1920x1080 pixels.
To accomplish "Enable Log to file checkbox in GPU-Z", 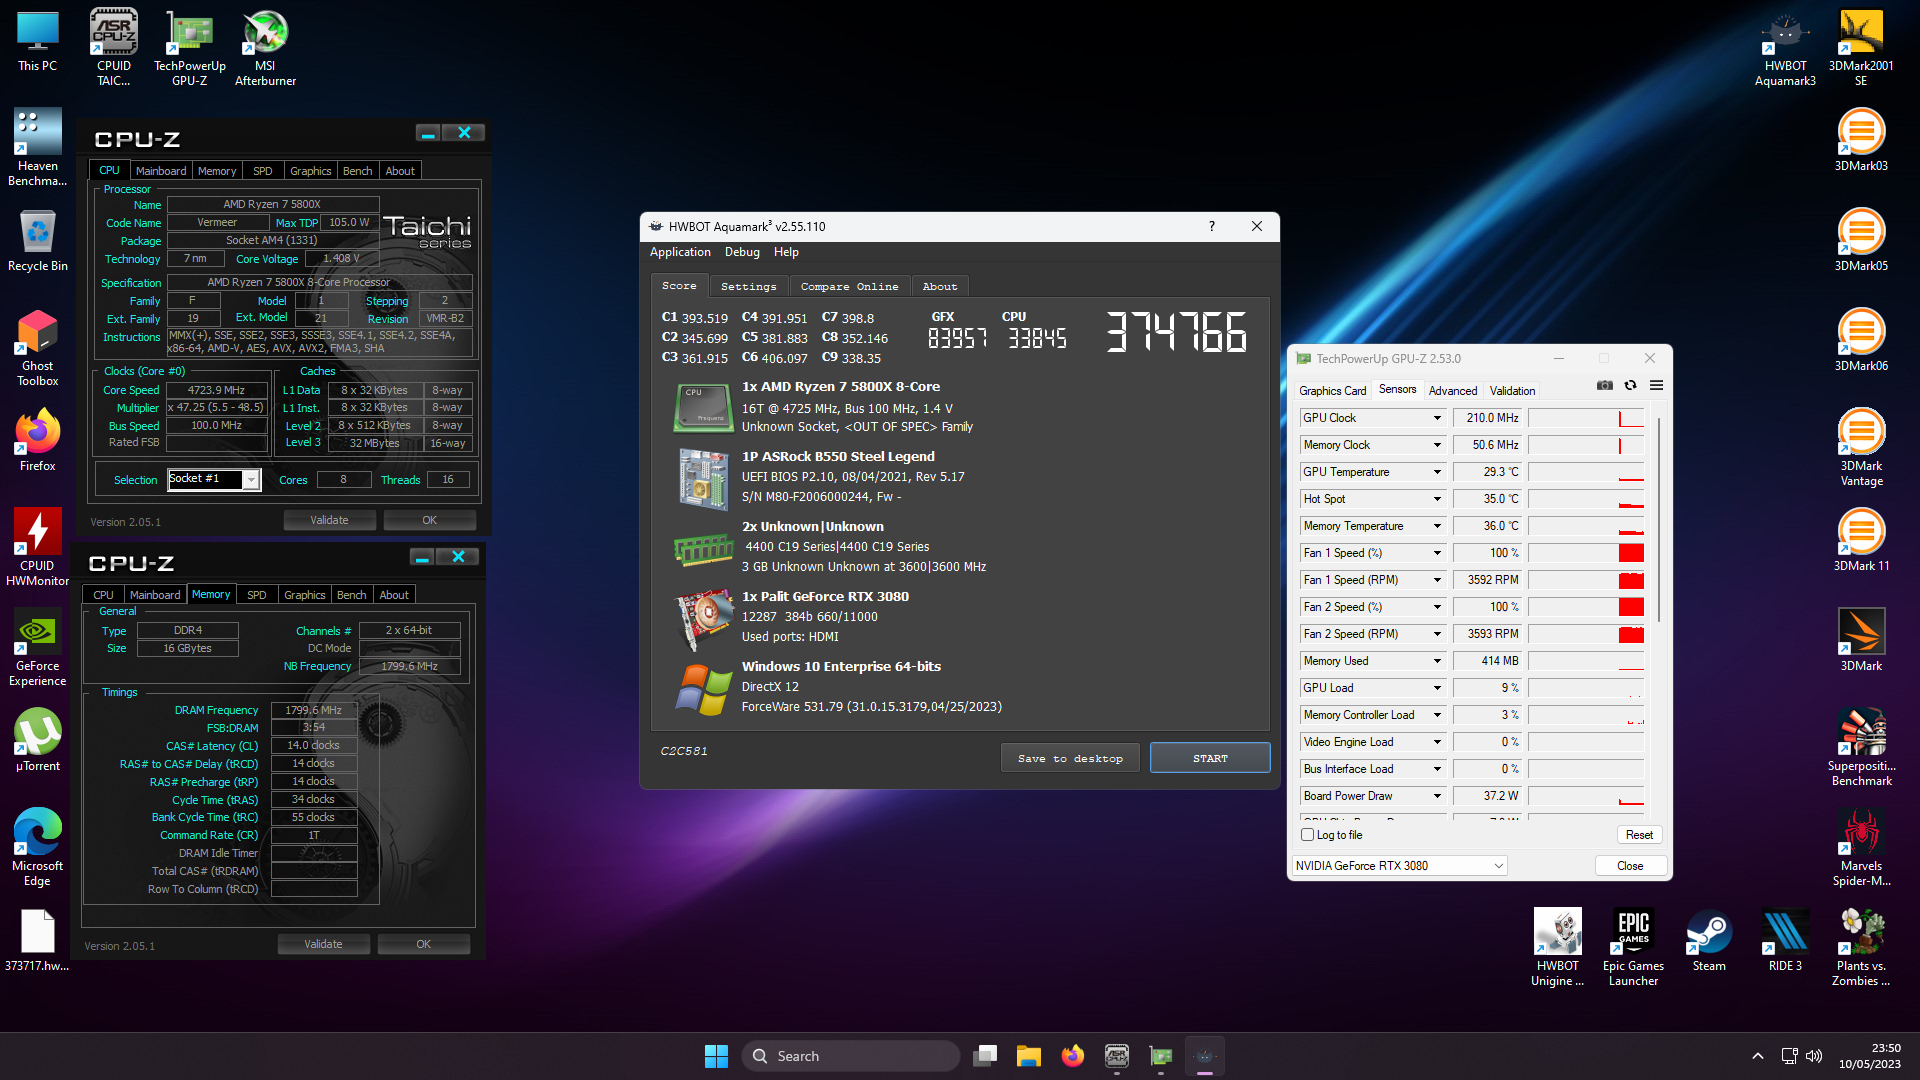I will (x=1307, y=834).
